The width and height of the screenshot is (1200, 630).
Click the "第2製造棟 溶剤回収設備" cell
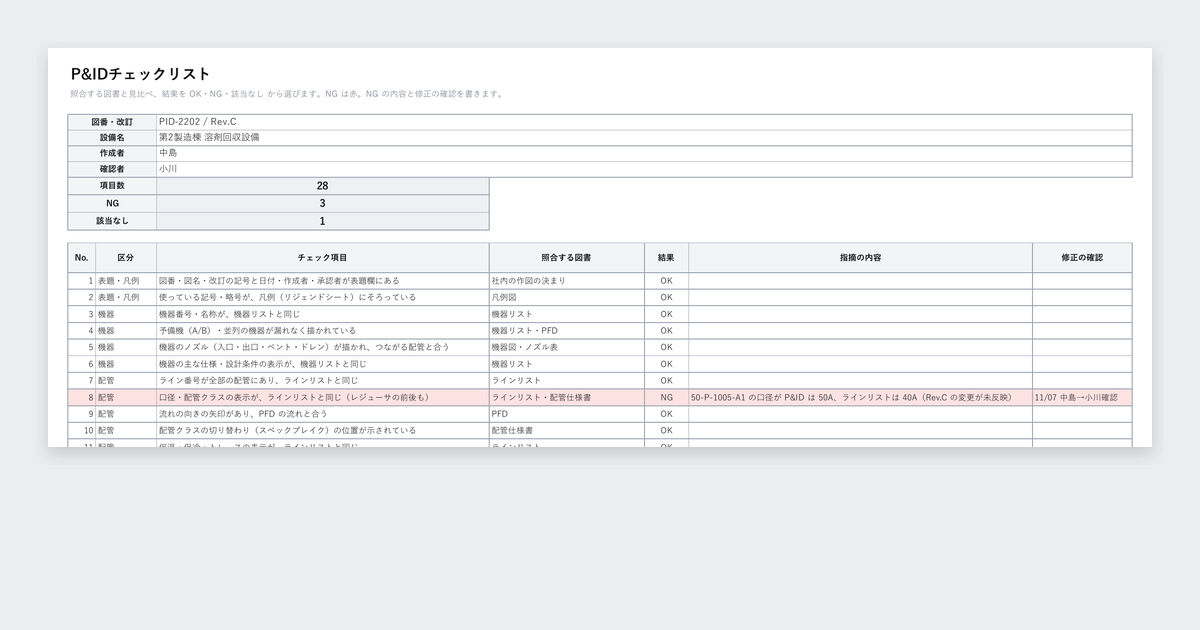(x=644, y=138)
